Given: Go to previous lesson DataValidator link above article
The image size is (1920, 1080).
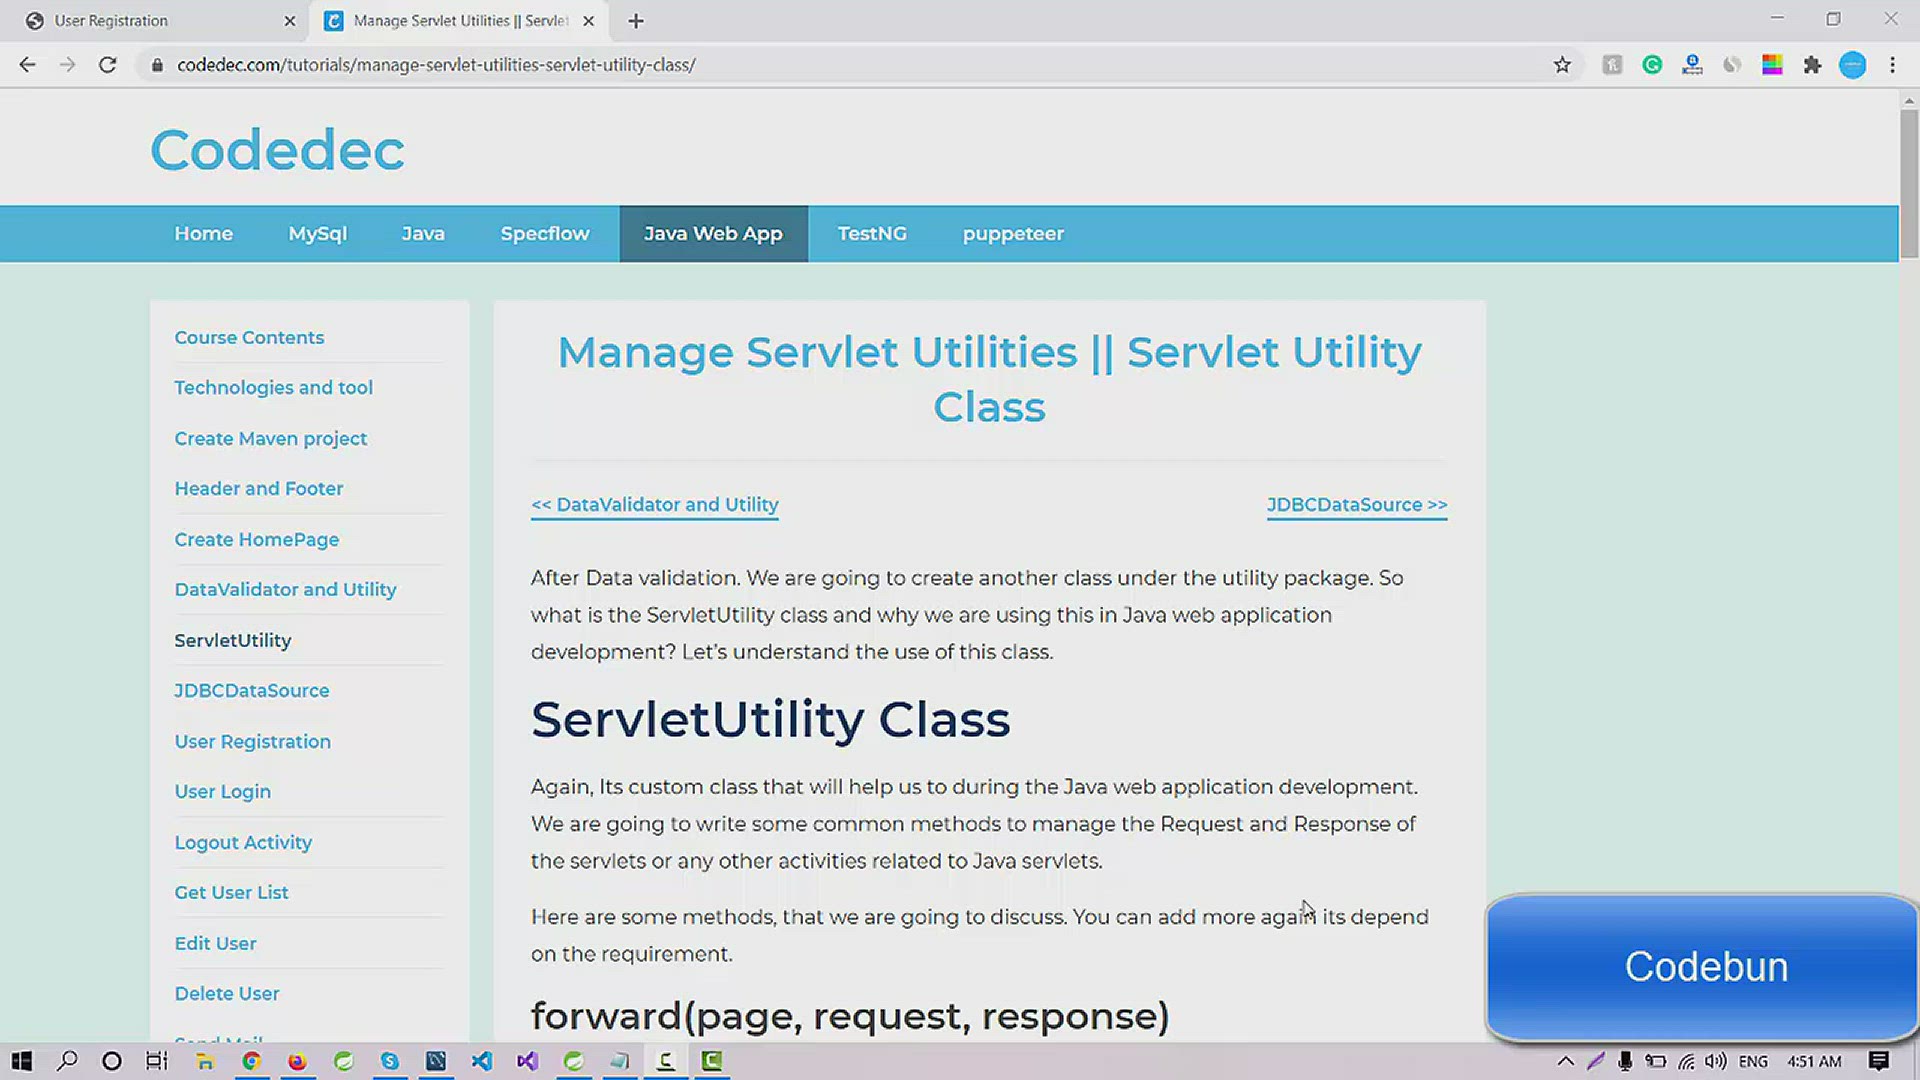Looking at the screenshot, I should (655, 505).
